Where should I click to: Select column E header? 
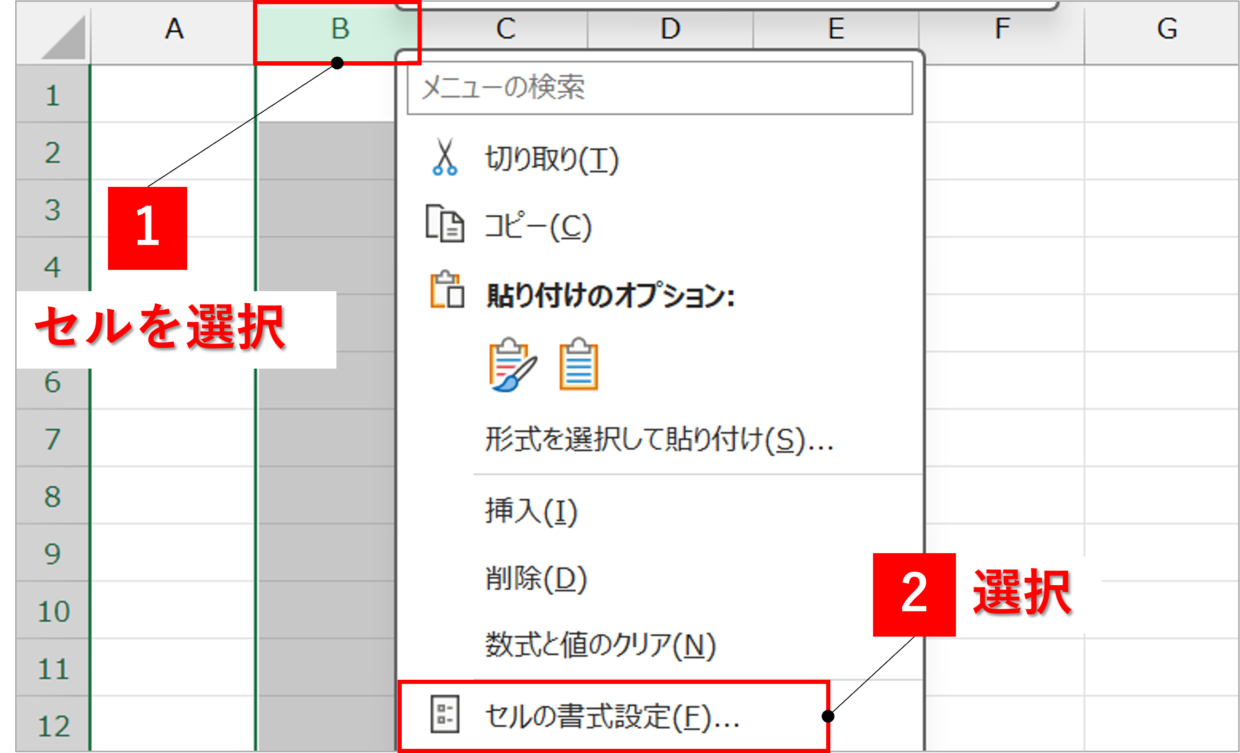click(836, 30)
